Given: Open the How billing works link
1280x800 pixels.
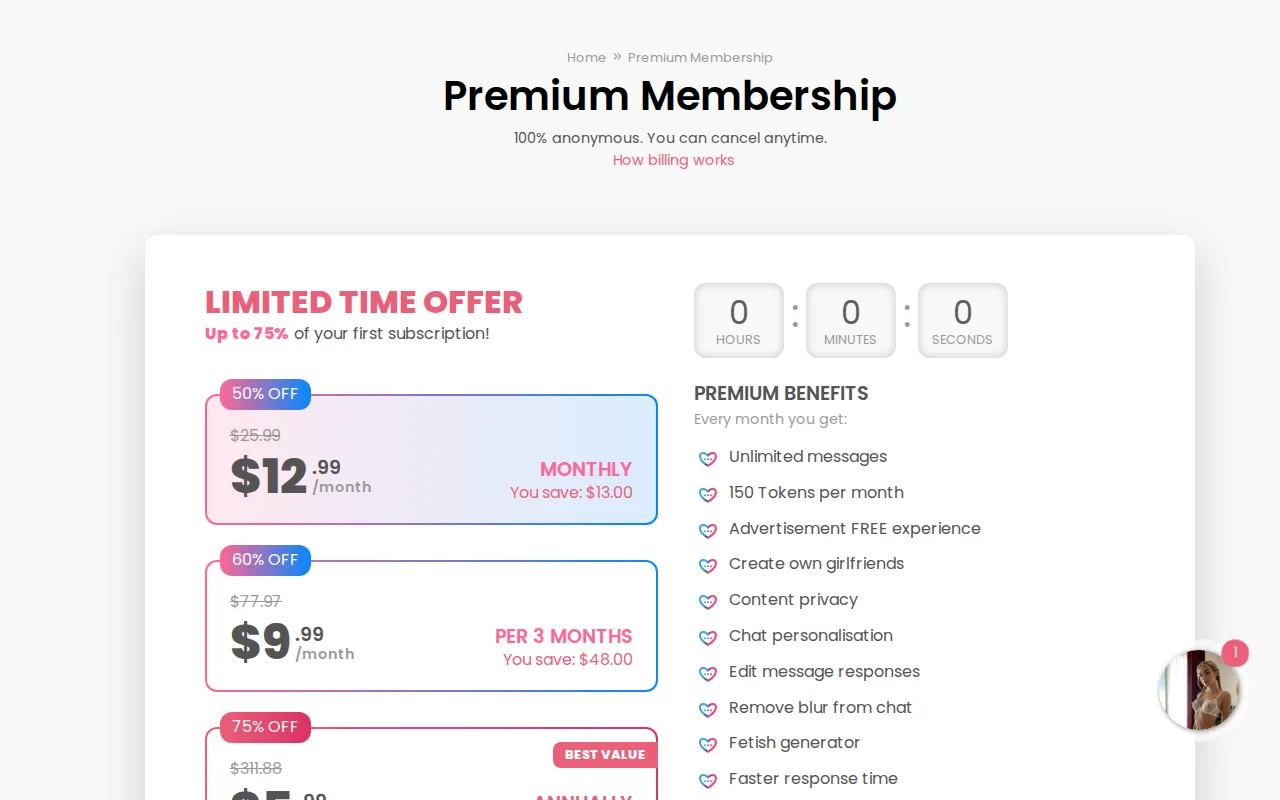Looking at the screenshot, I should click(673, 160).
